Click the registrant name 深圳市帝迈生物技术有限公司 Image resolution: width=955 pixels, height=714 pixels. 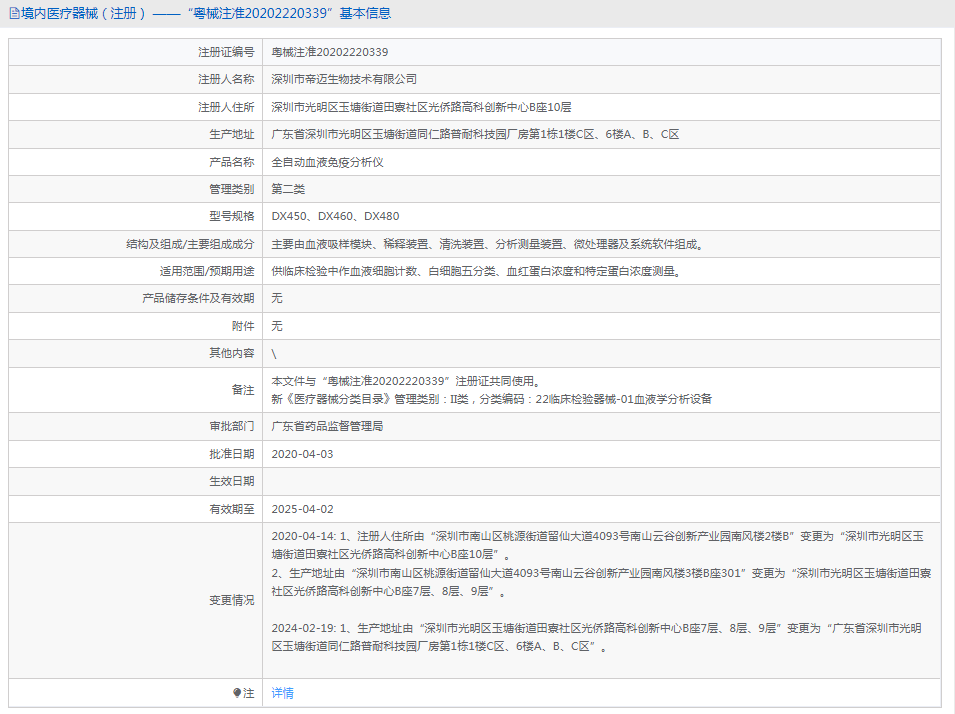344,79
